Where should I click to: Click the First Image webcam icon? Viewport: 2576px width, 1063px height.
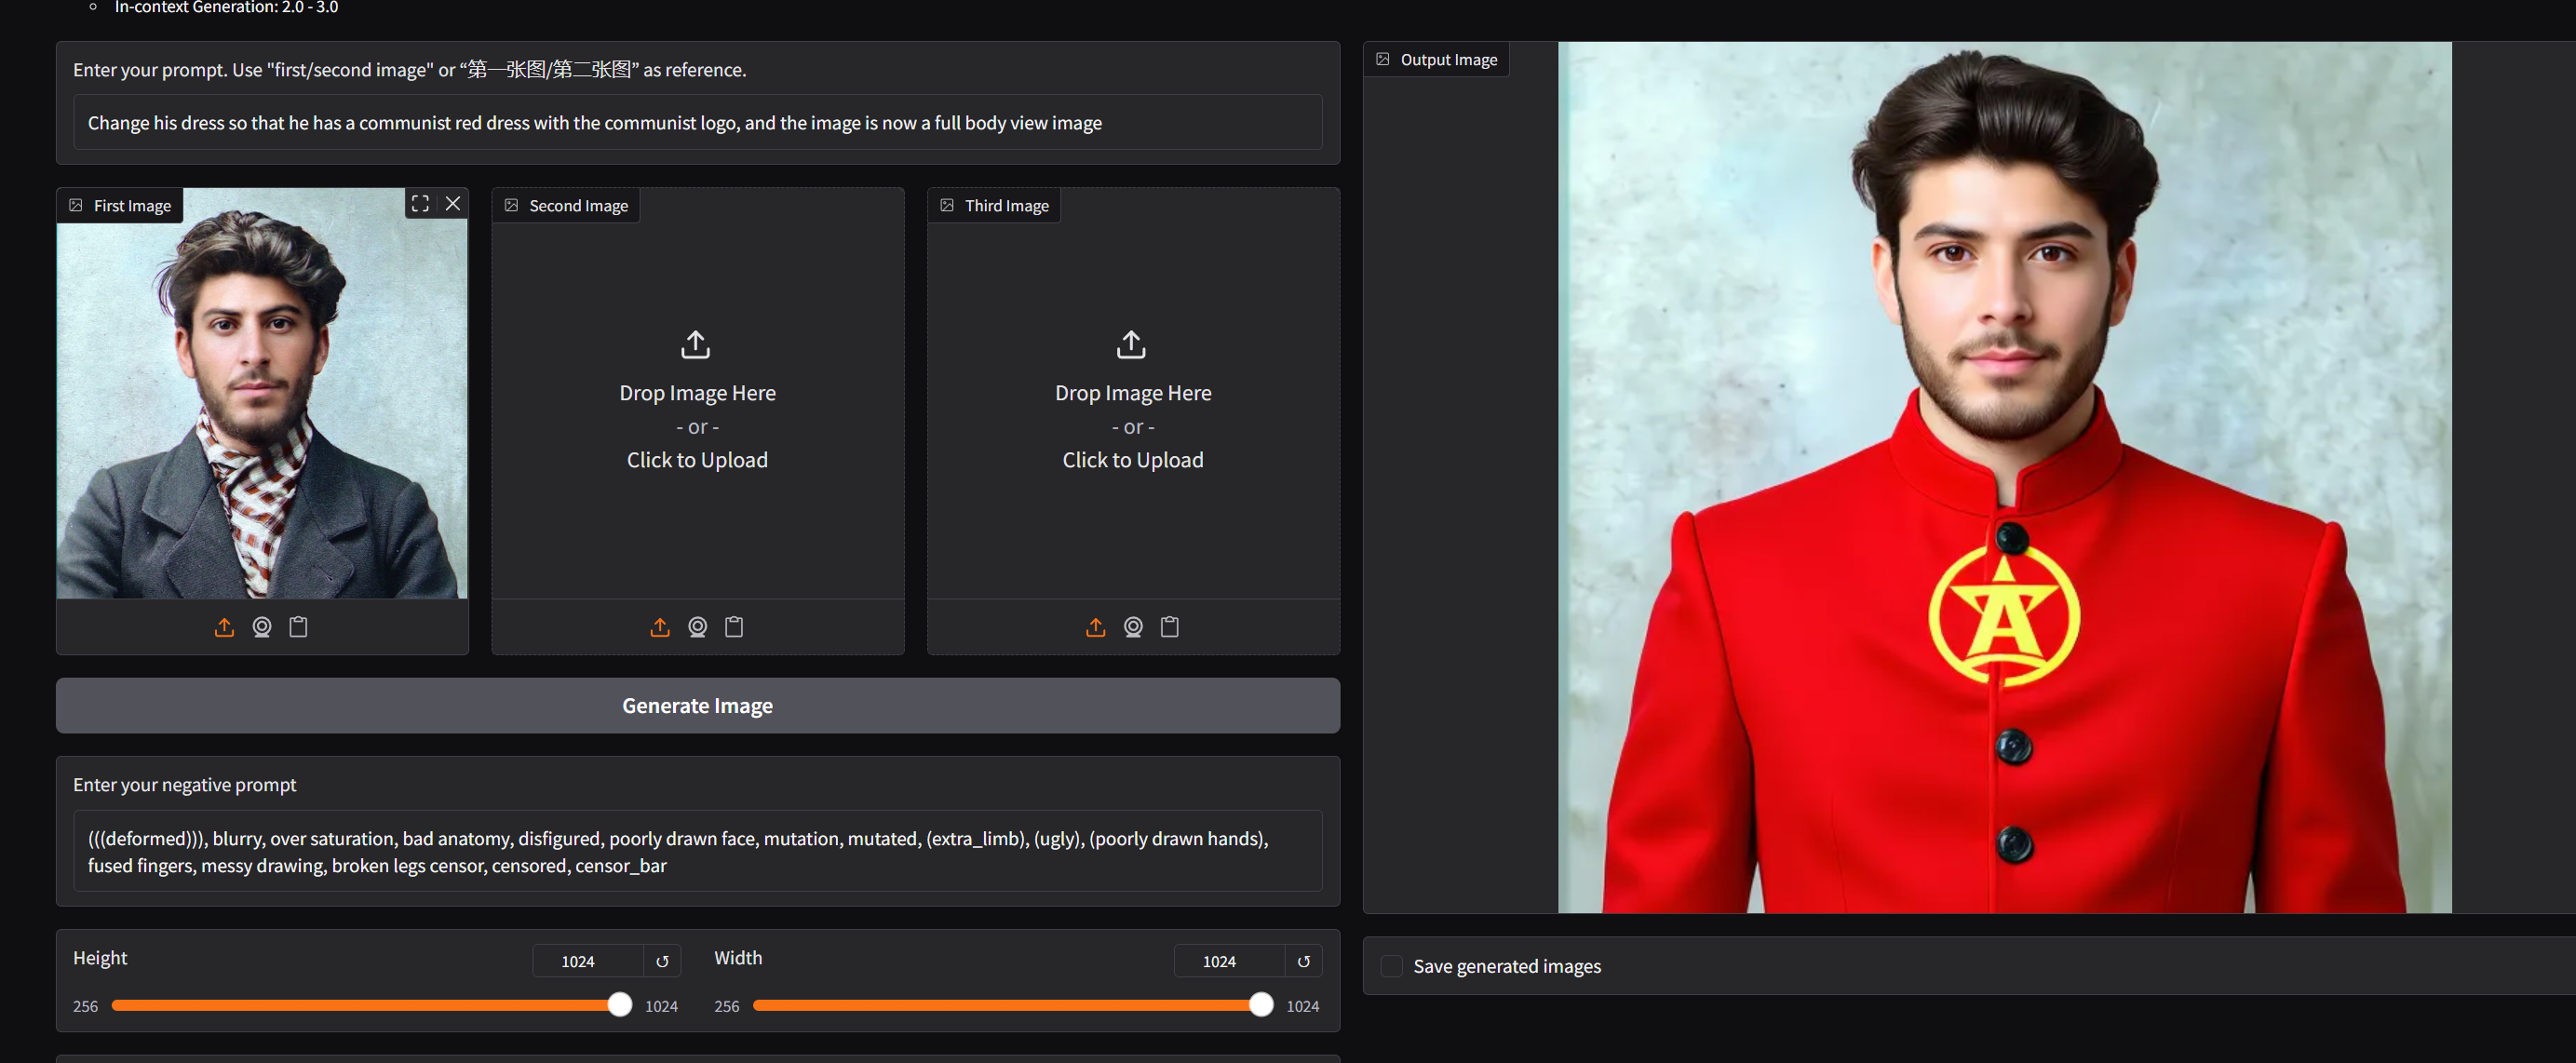[262, 627]
